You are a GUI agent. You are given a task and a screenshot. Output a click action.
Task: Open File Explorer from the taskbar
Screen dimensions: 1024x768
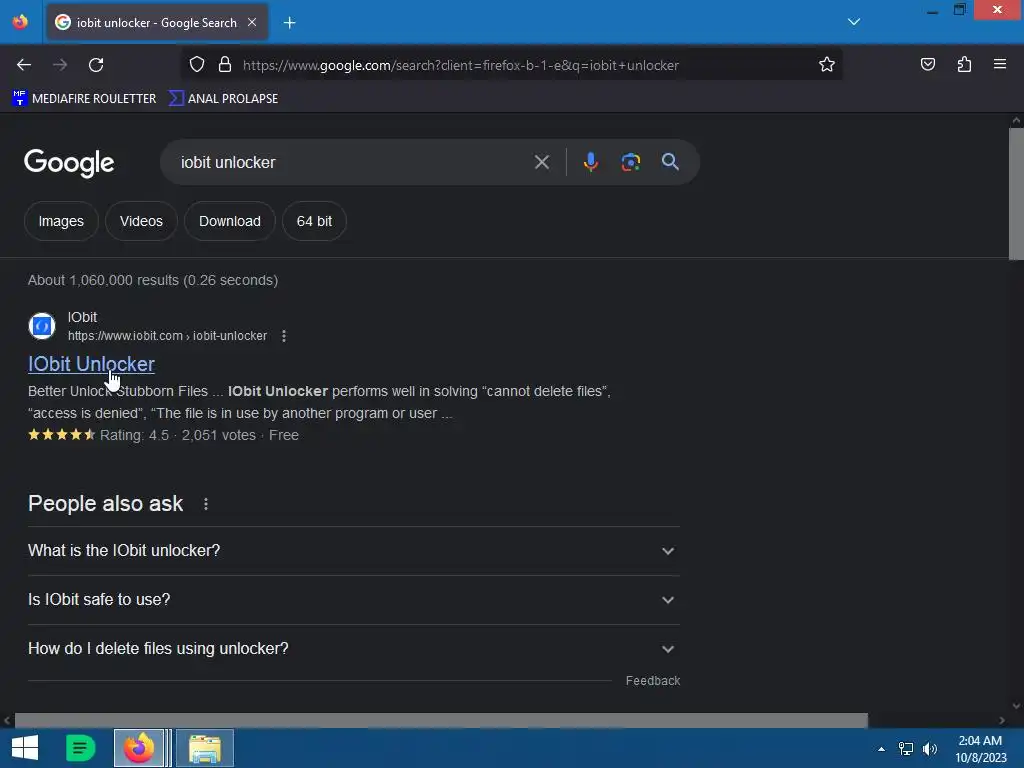205,748
